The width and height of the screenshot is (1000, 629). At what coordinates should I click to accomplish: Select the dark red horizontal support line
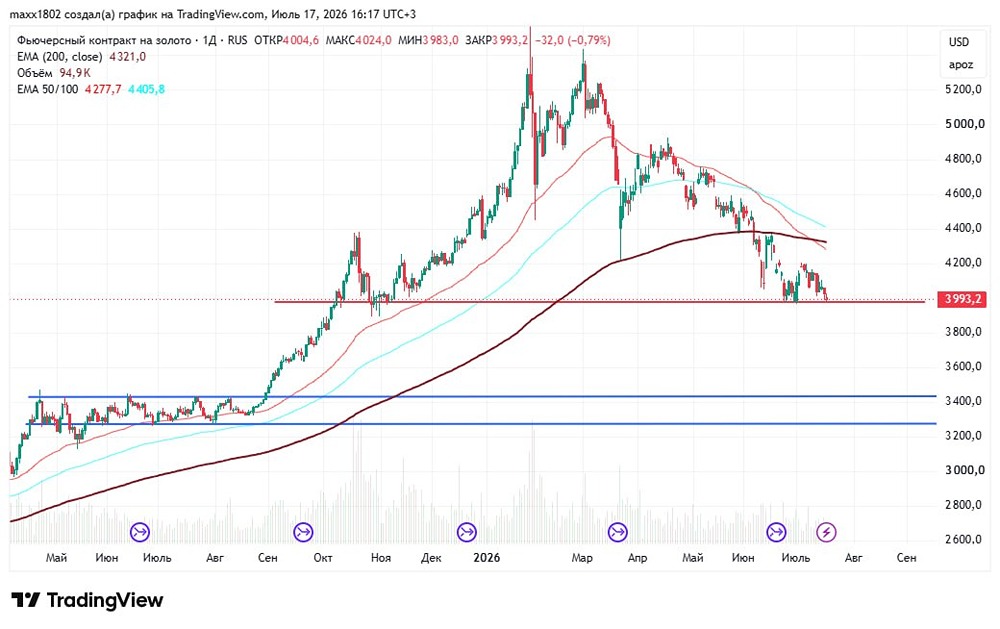click(x=599, y=302)
